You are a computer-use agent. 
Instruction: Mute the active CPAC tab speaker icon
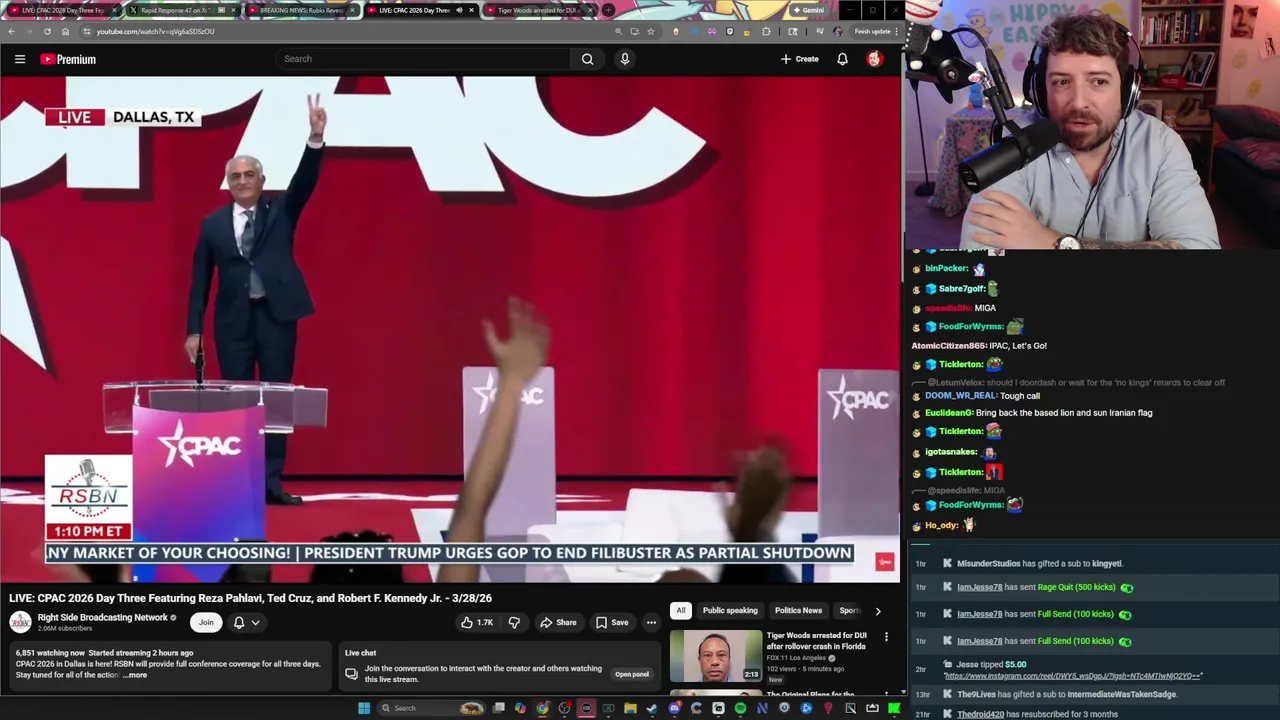coord(459,10)
